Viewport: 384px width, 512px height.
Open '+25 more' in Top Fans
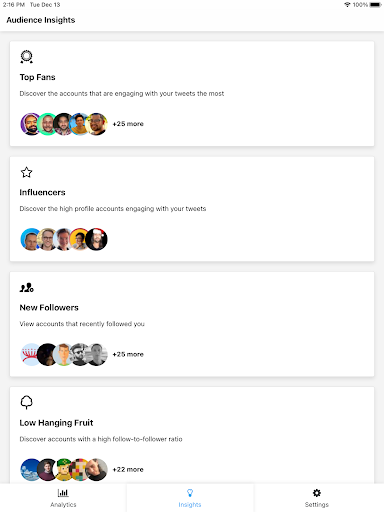[128, 124]
